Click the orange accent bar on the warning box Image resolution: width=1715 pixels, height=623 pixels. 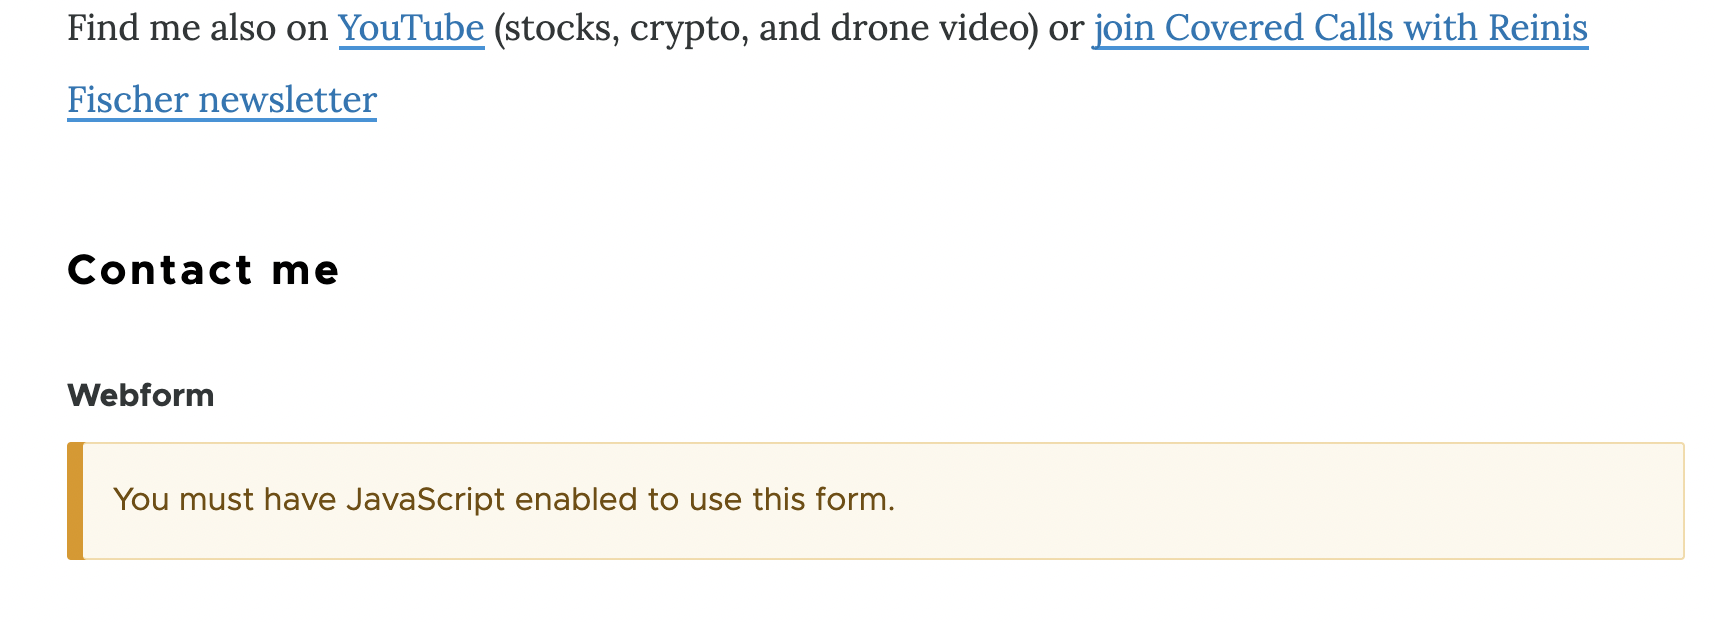[75, 500]
